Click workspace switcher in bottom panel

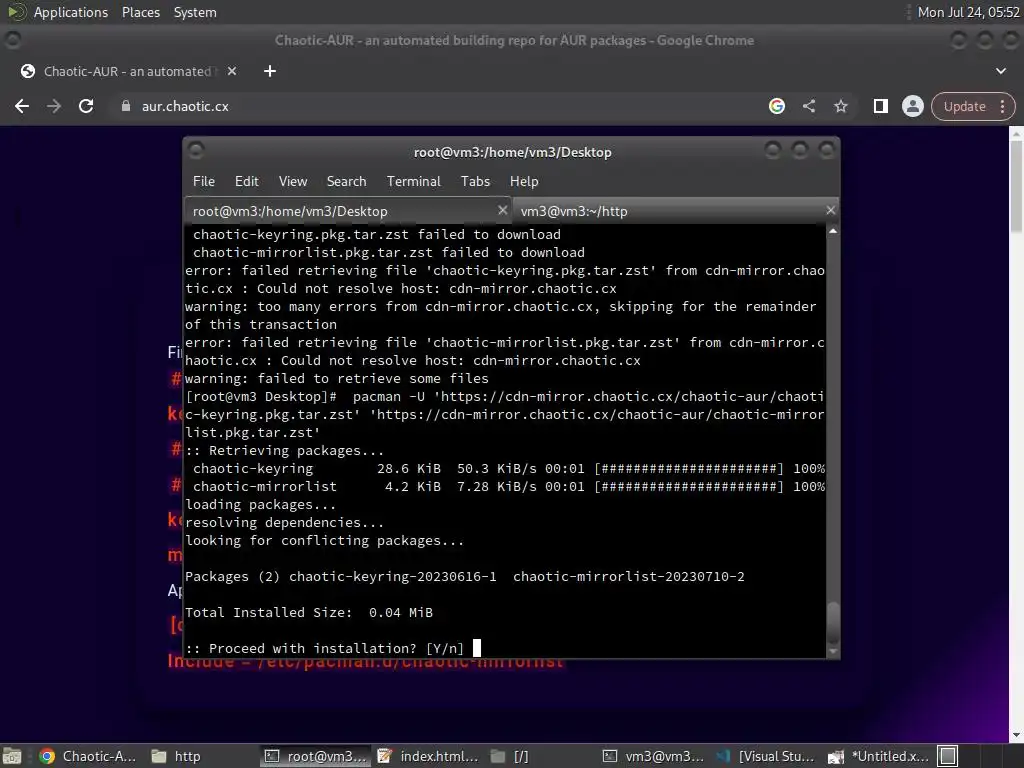(x=948, y=756)
